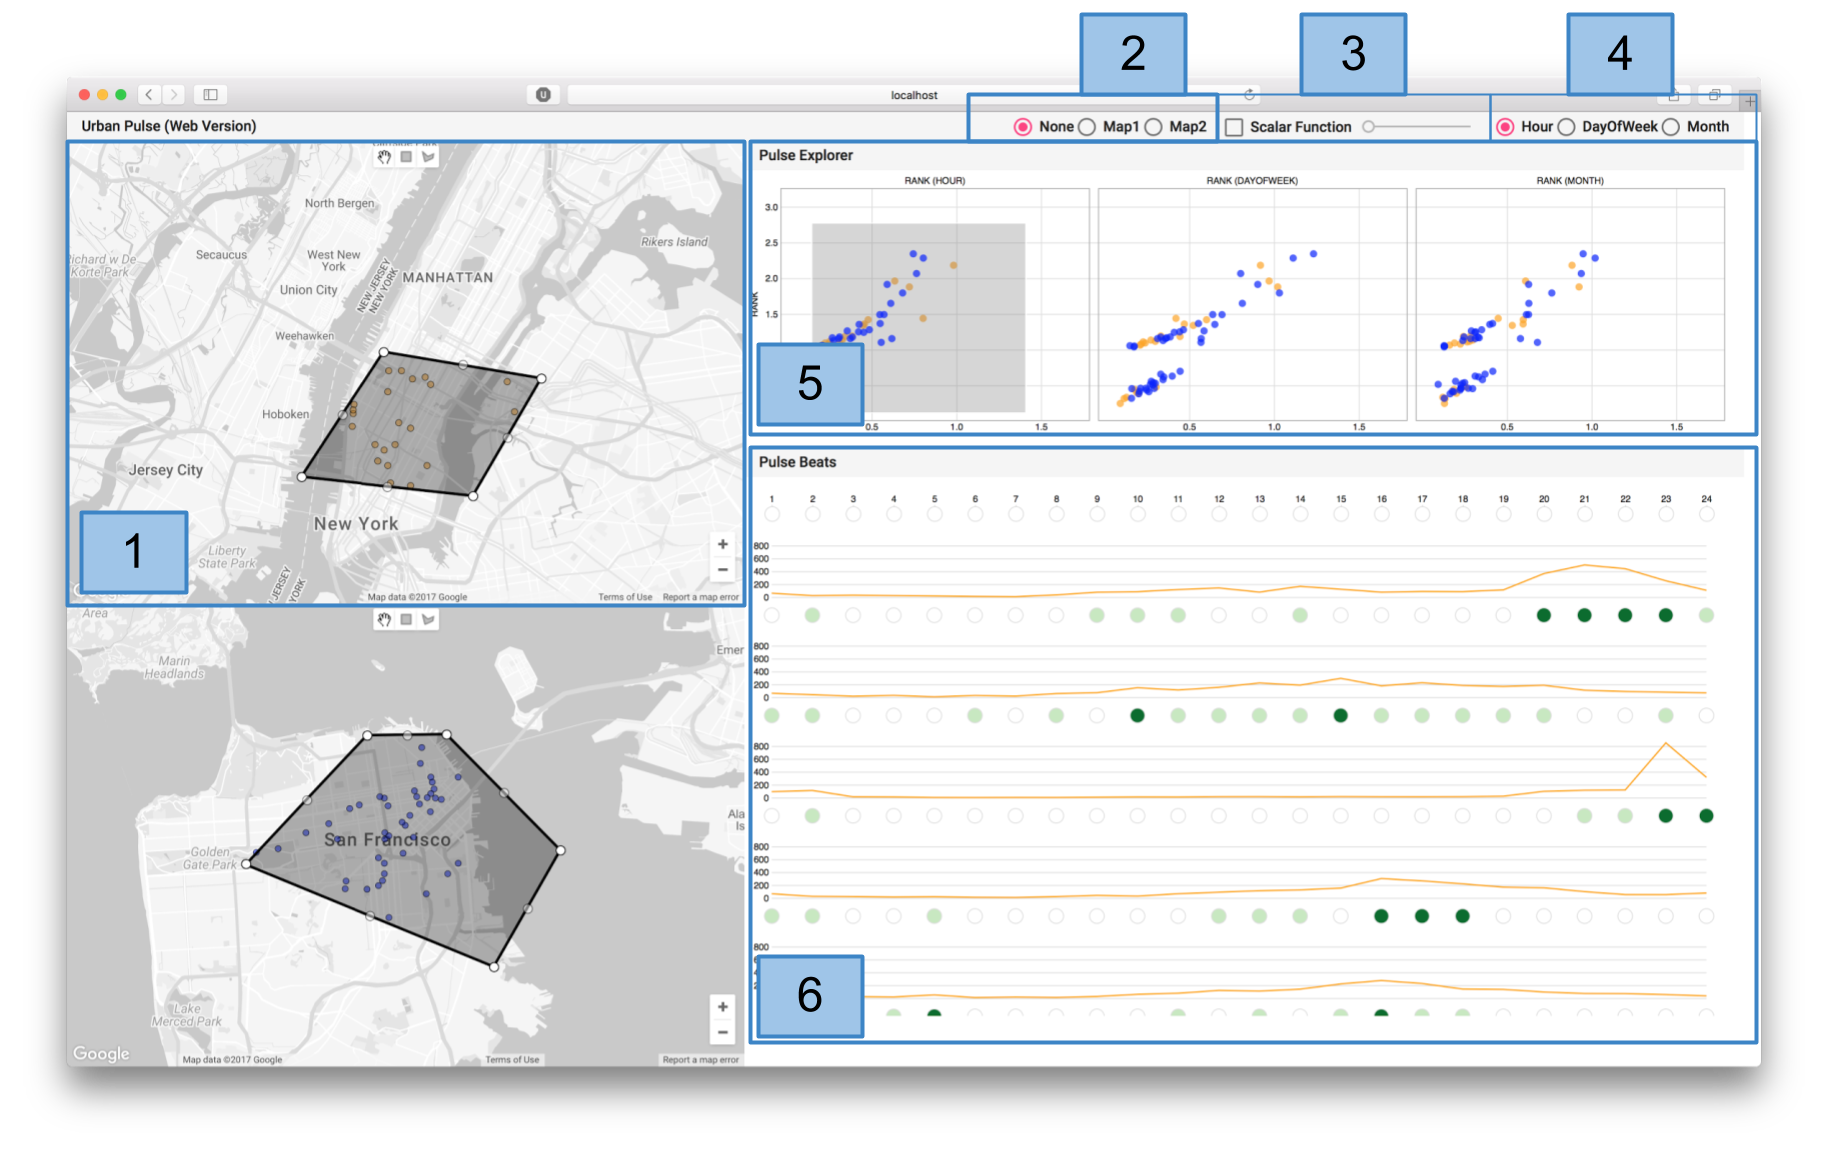
Task: Select the None map radio button
Action: tap(1023, 127)
